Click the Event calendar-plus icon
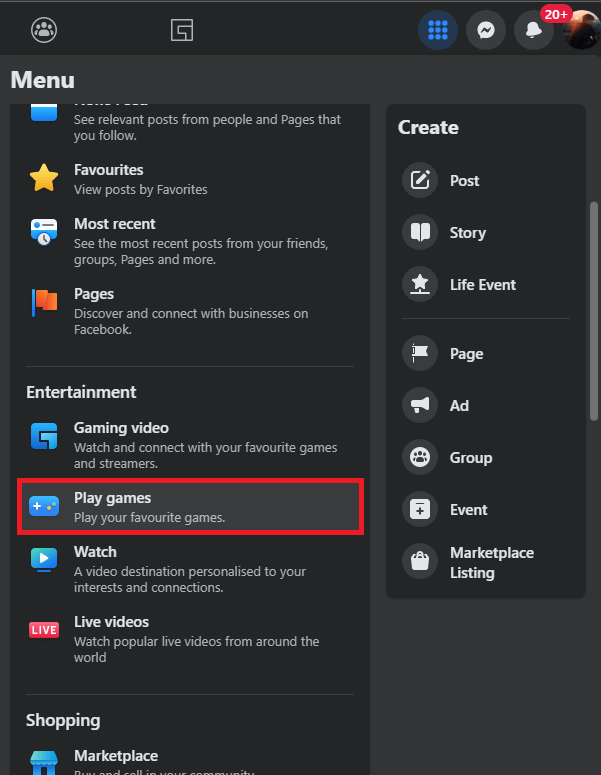Viewport: 601px width, 775px height. point(420,509)
